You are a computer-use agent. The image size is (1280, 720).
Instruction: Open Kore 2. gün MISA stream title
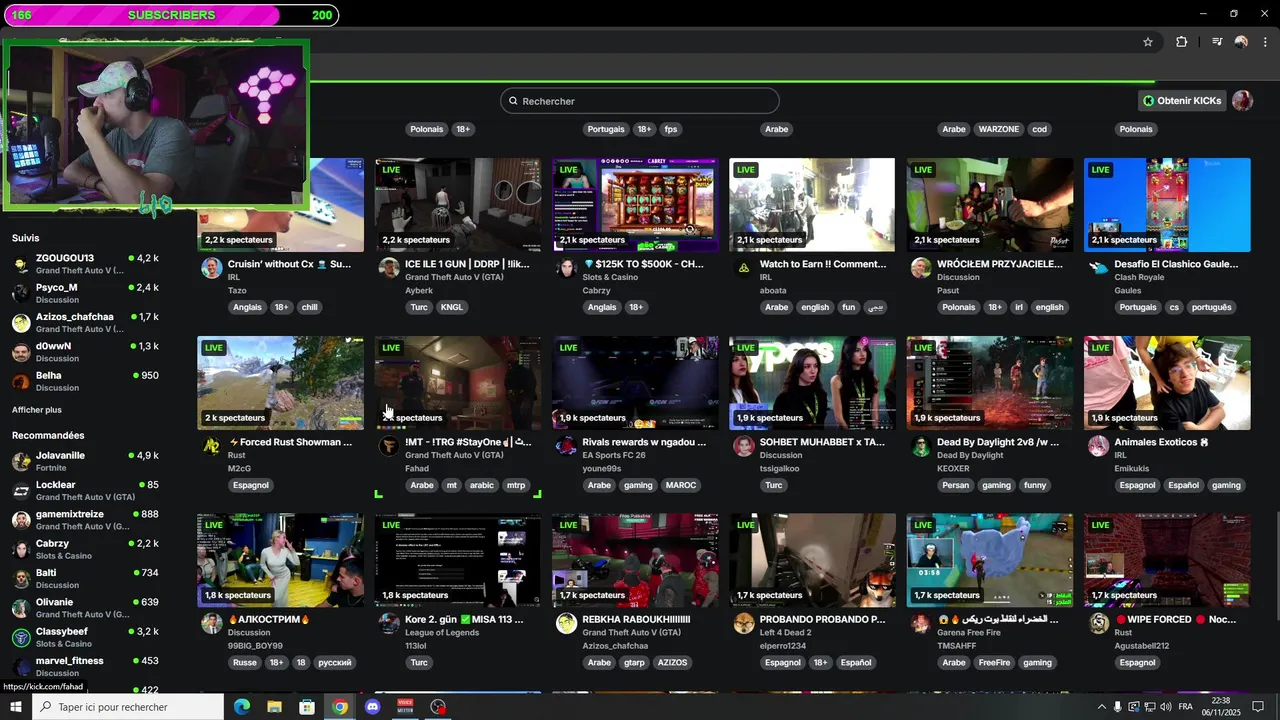click(464, 620)
